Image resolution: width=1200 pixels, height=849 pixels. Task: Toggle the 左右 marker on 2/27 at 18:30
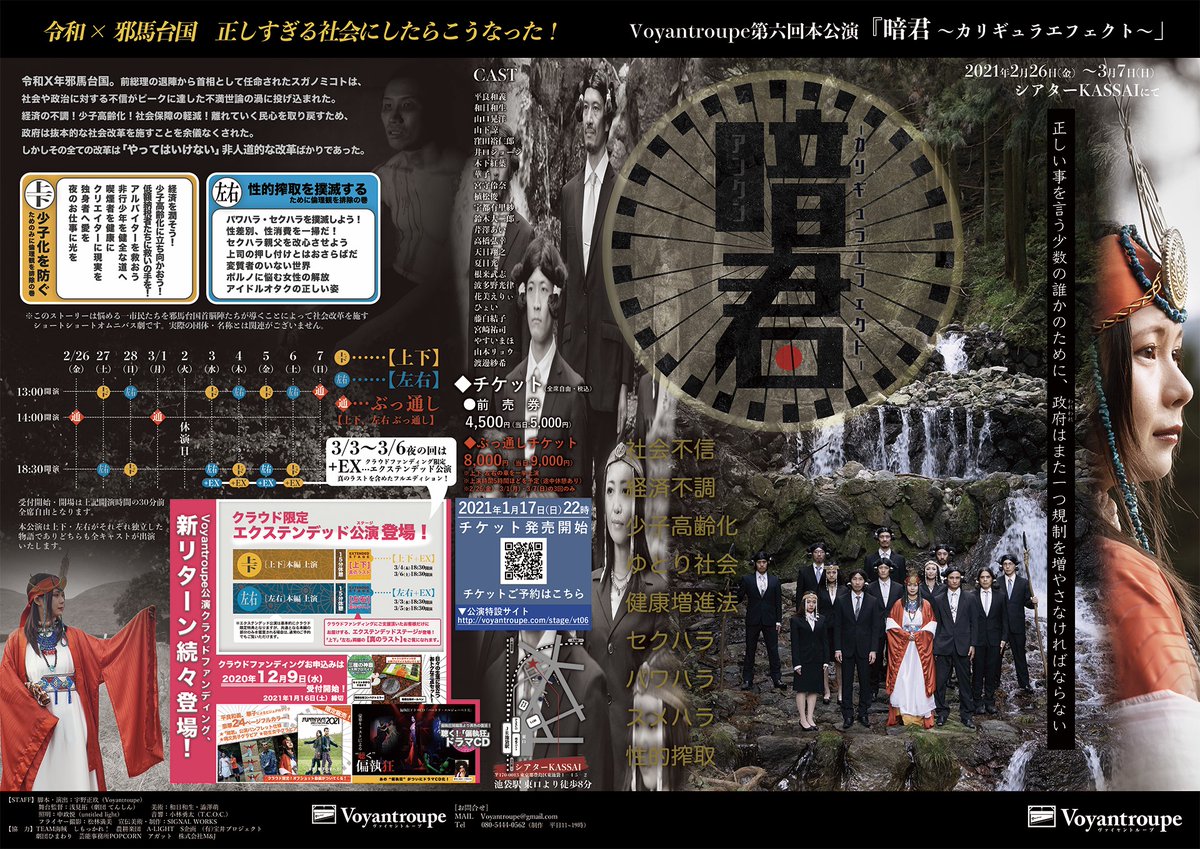102,470
